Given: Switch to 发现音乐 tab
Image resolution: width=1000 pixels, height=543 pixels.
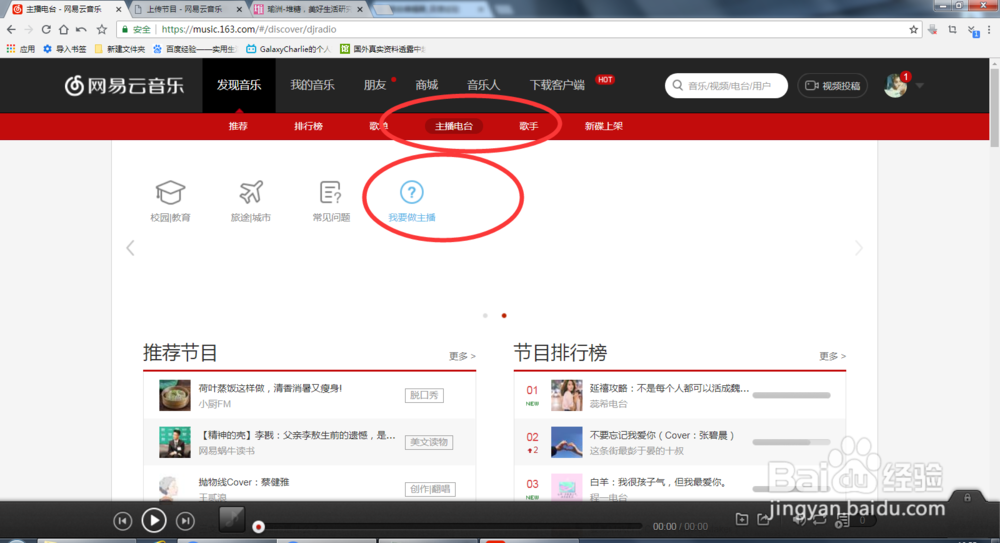Looking at the screenshot, I should (239, 85).
